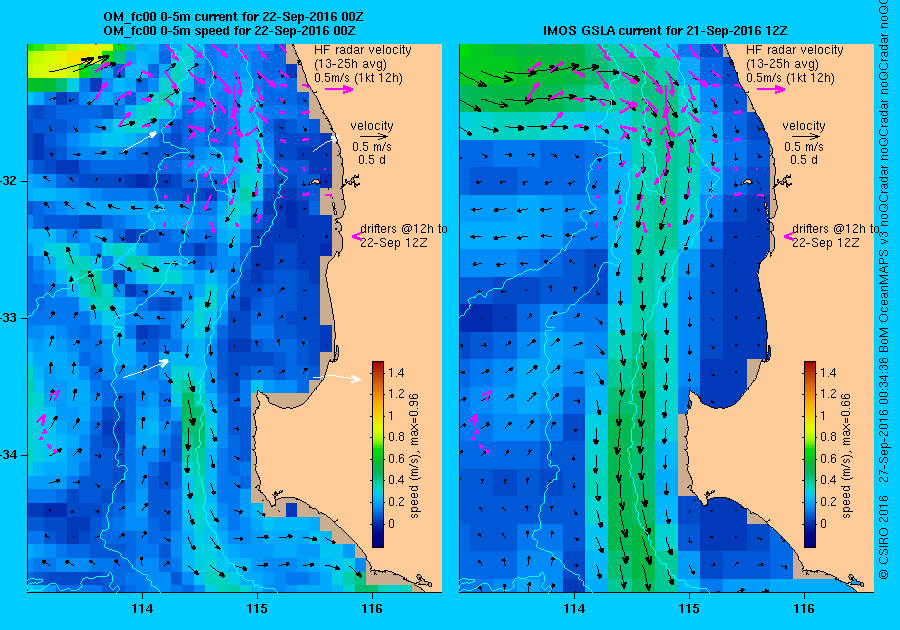Click the -32 latitude axis label

(x=9, y=181)
